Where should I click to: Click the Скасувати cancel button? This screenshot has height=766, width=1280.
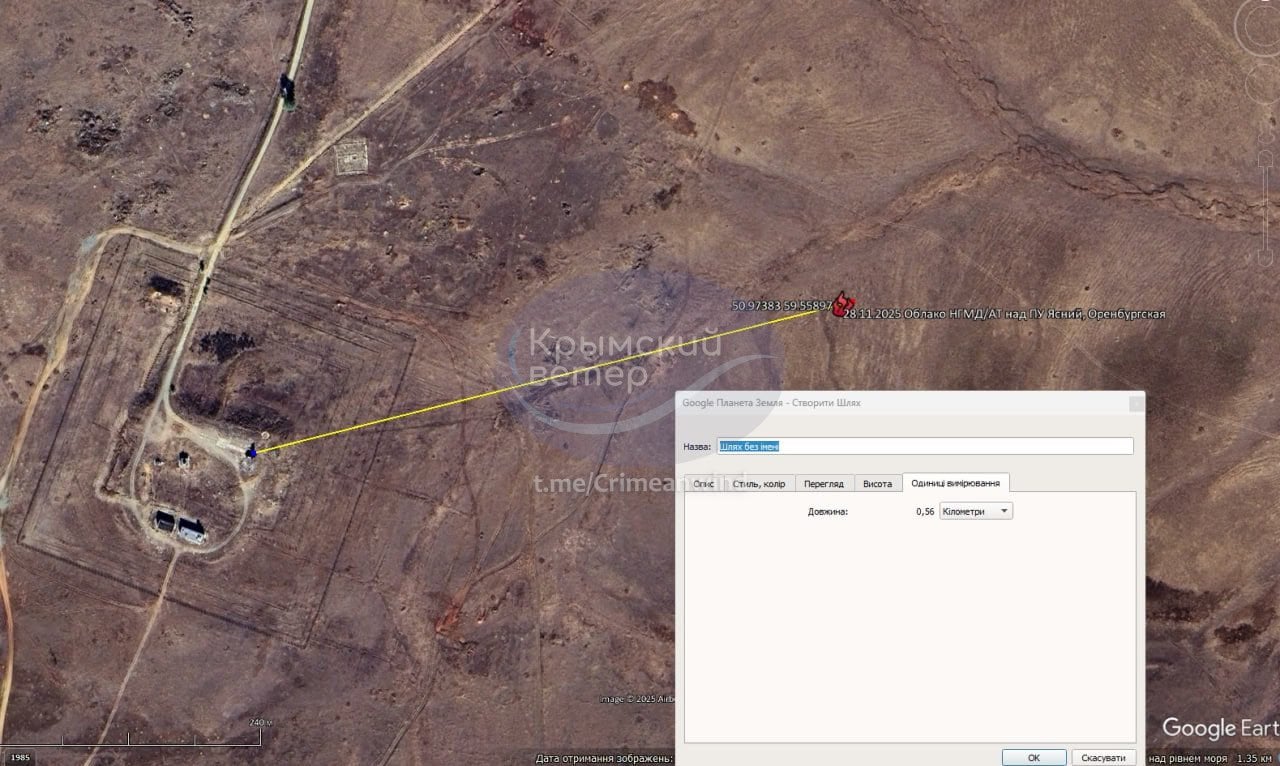tap(1104, 757)
